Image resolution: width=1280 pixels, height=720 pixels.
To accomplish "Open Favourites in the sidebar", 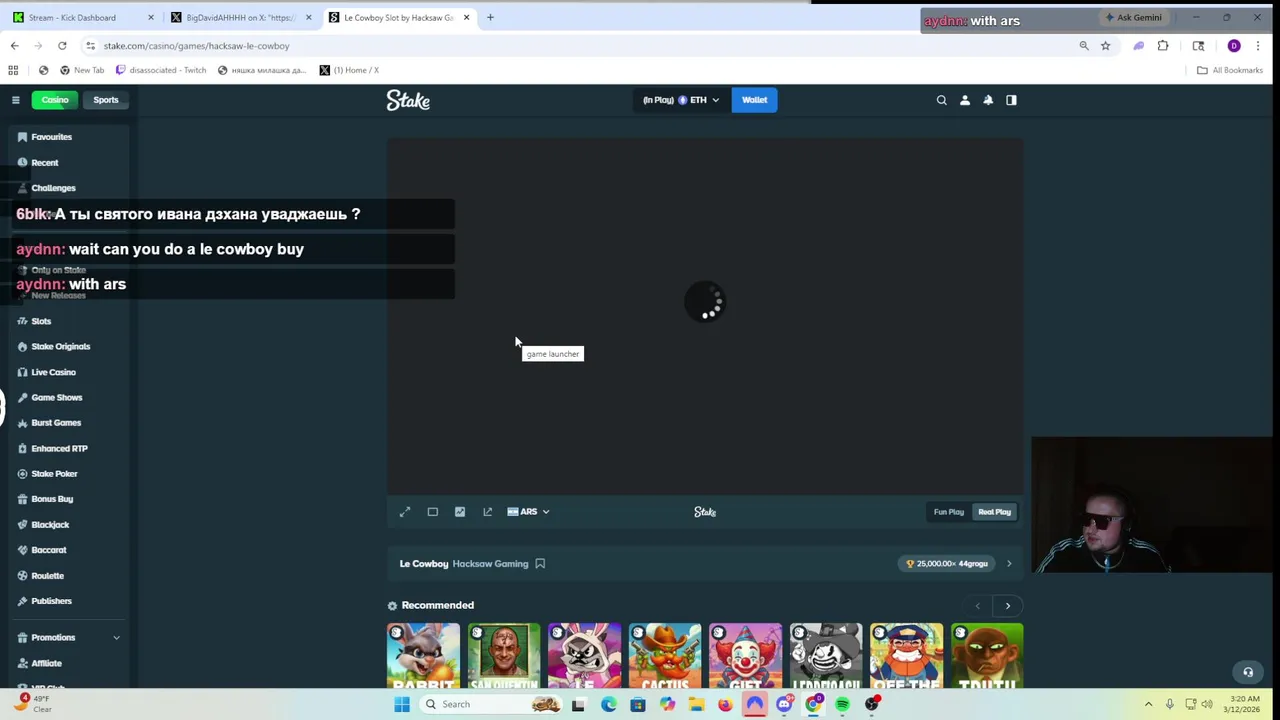I will [x=51, y=137].
